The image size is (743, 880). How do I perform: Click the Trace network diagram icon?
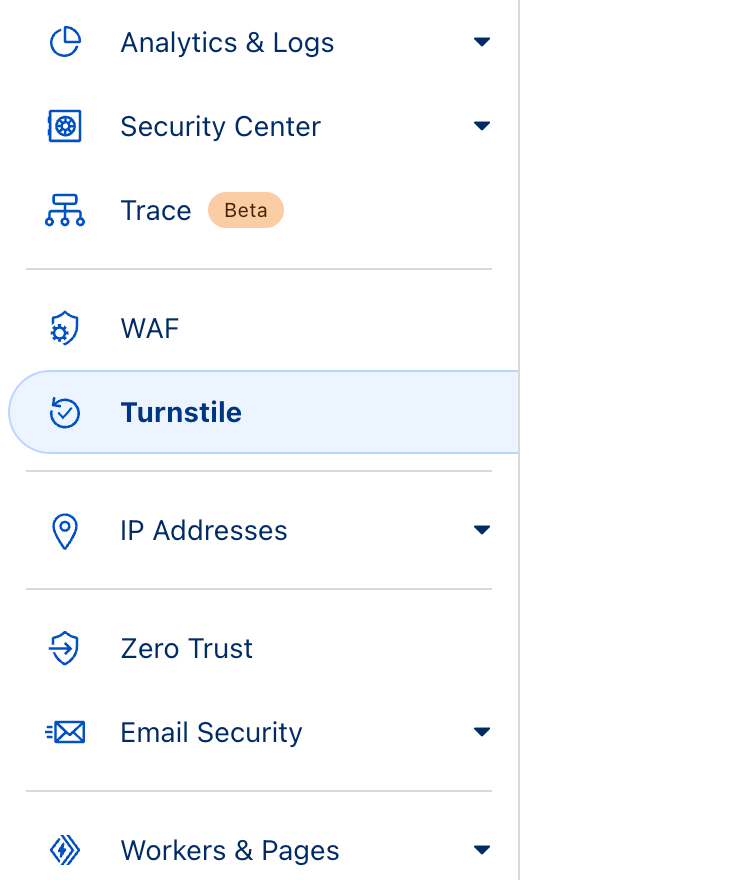[x=65, y=211]
